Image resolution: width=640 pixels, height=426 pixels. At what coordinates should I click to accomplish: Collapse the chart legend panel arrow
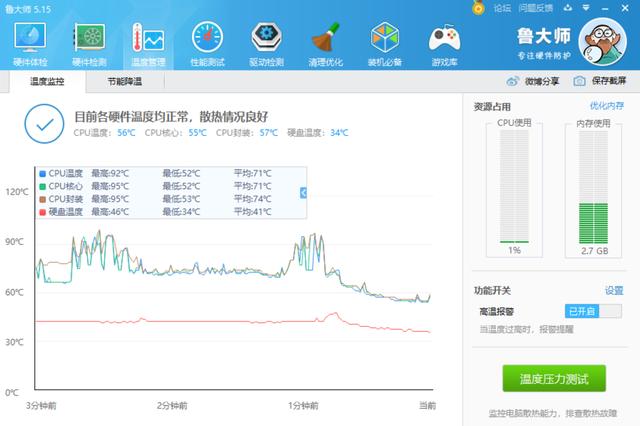303,193
